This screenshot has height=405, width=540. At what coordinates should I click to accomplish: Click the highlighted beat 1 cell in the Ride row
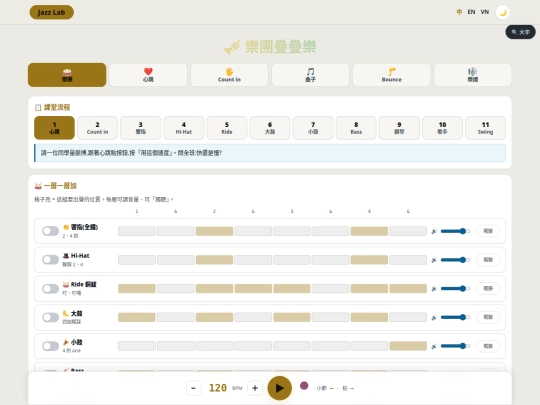137,289
